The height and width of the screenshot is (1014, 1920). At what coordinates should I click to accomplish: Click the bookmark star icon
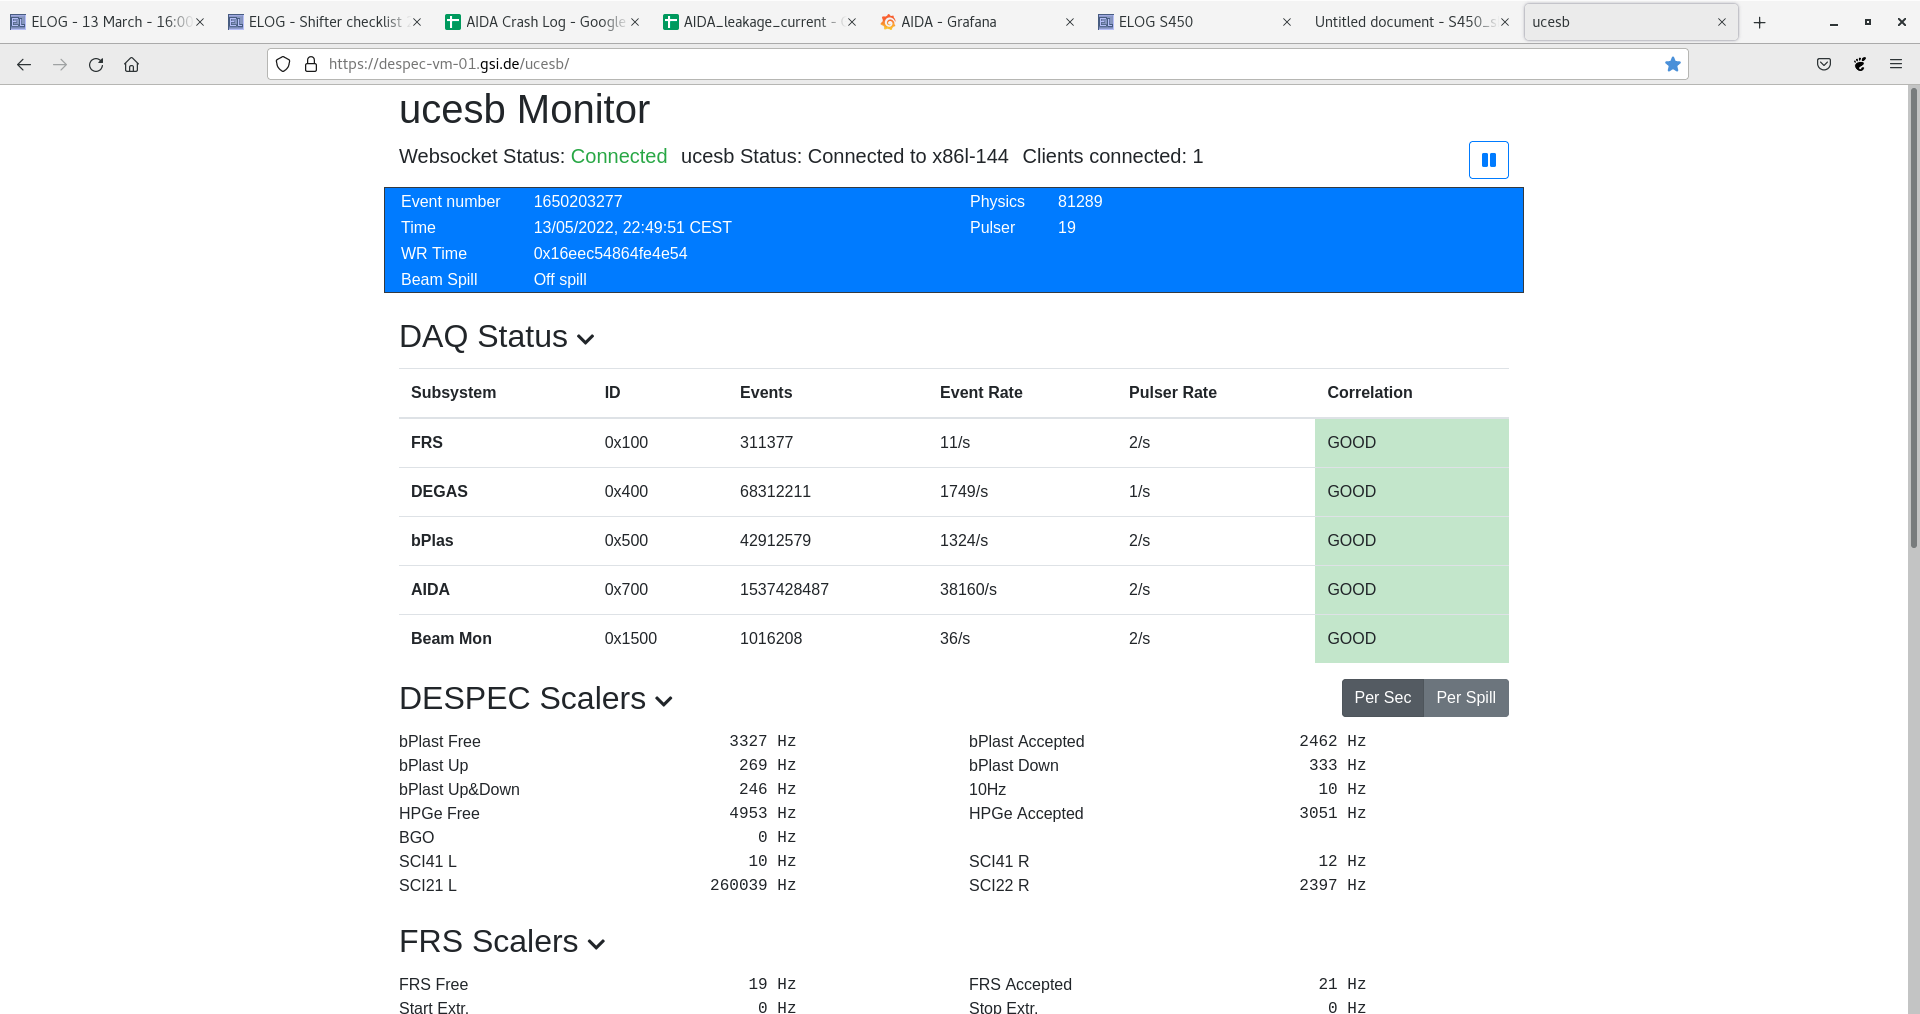click(x=1672, y=64)
